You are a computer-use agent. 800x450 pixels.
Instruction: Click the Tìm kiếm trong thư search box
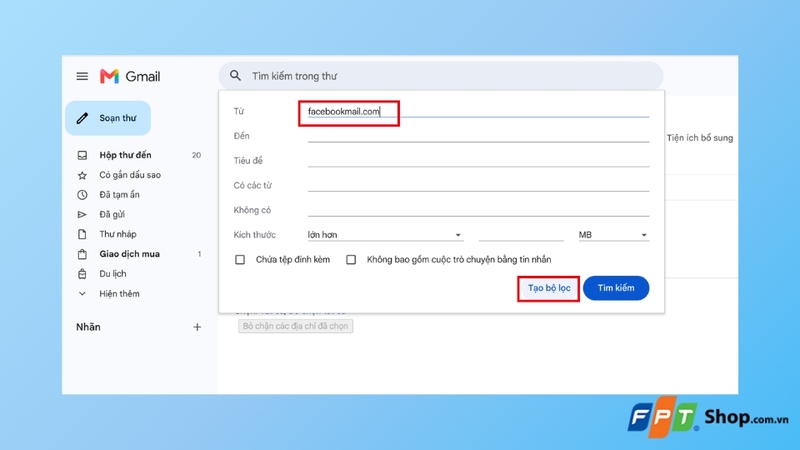point(441,76)
